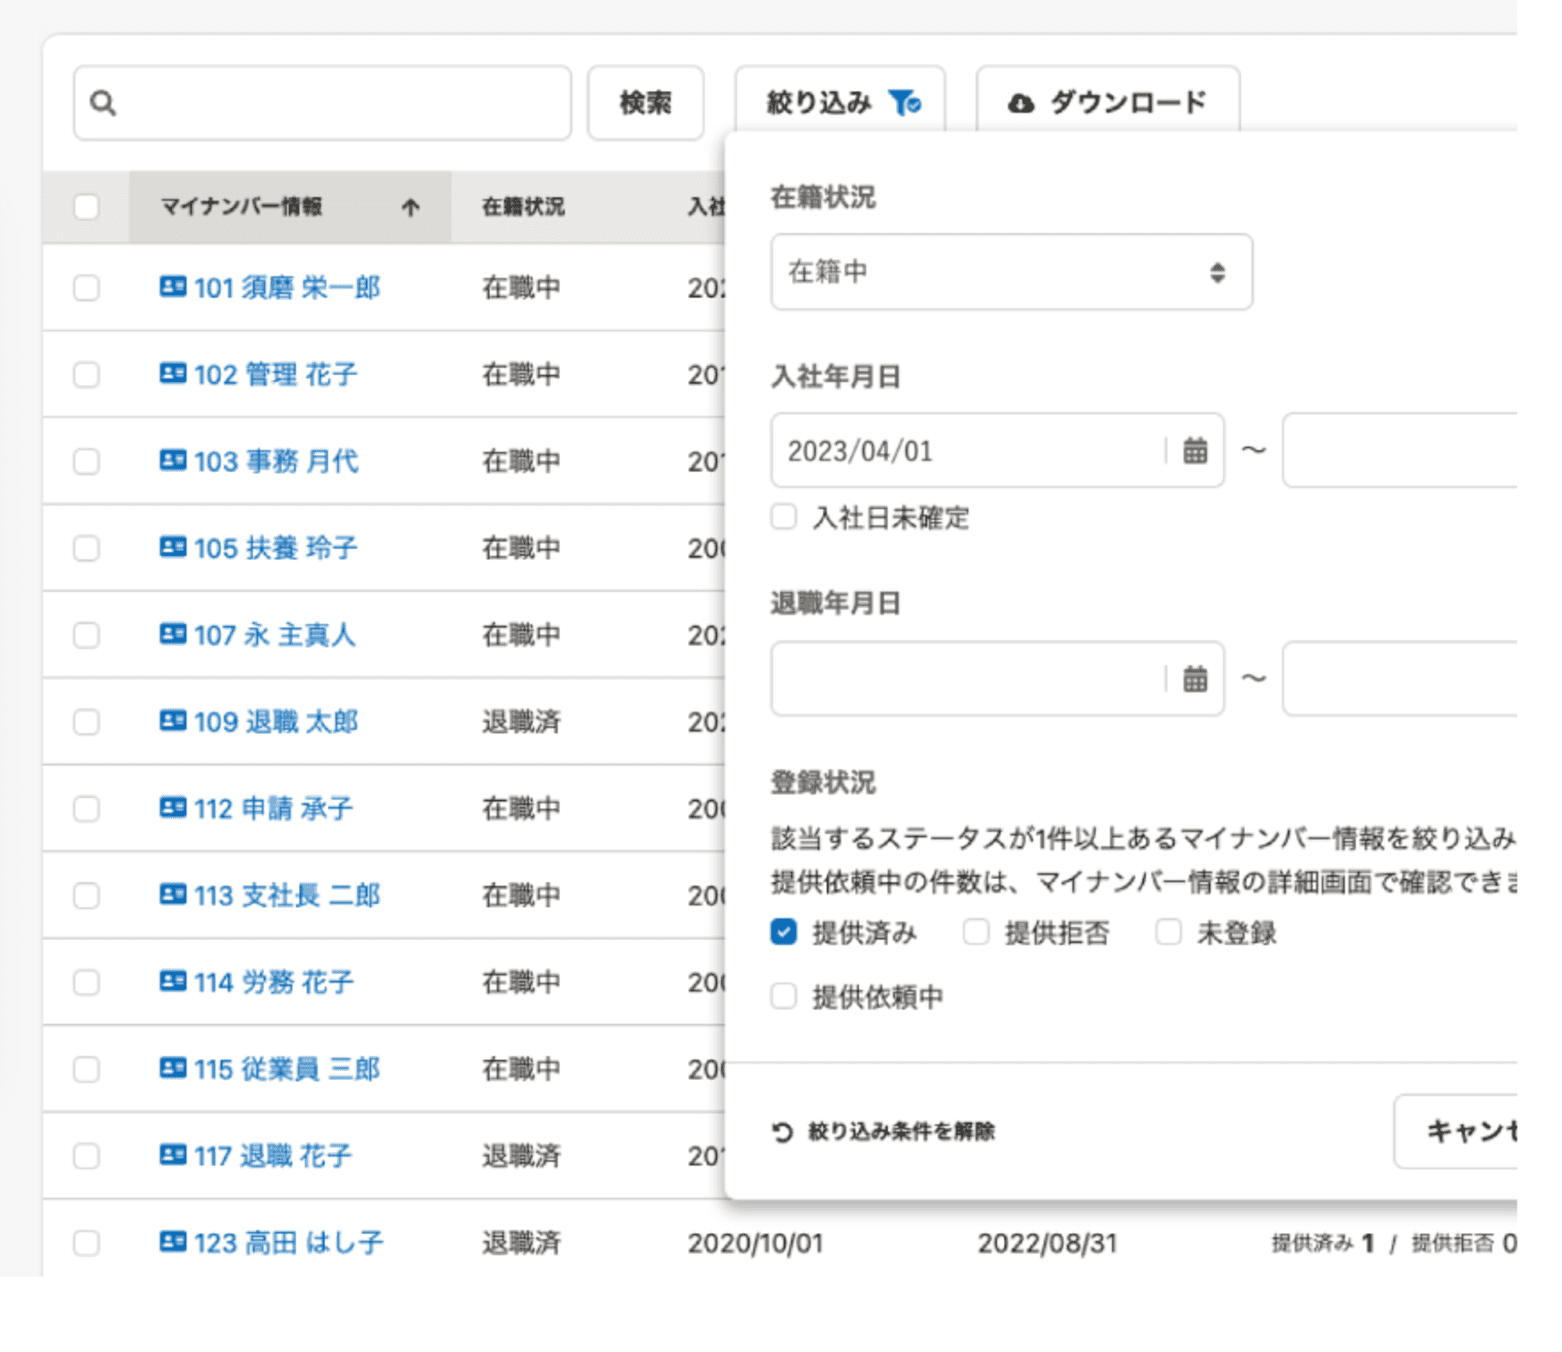Toggle the 提供依頼中 checkbox
Image resolution: width=1562 pixels, height=1352 pixels.
click(x=784, y=996)
